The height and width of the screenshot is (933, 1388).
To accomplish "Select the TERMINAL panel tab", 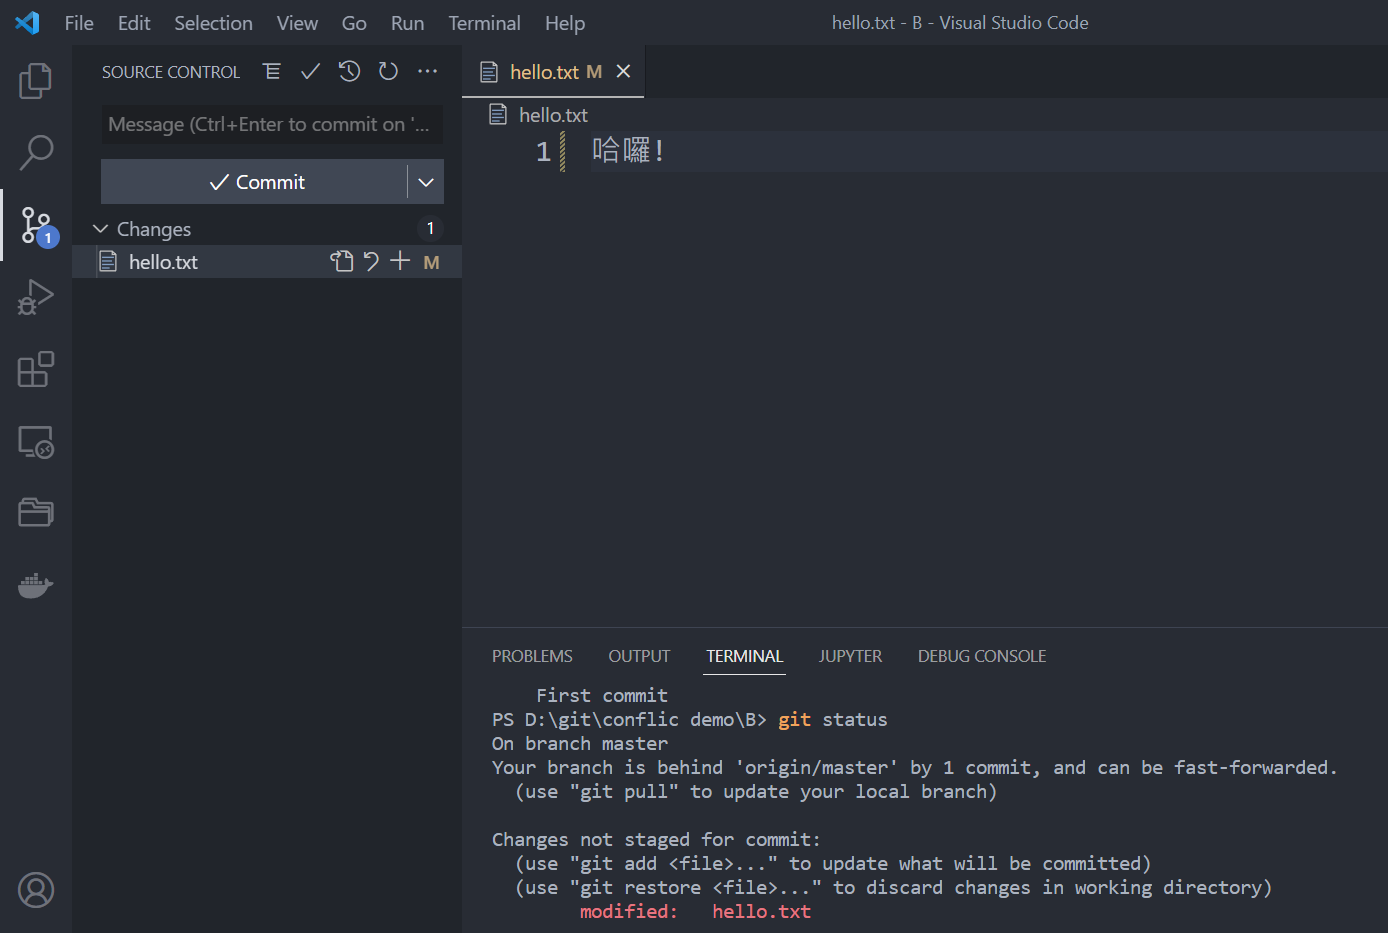I will pyautogui.click(x=744, y=656).
